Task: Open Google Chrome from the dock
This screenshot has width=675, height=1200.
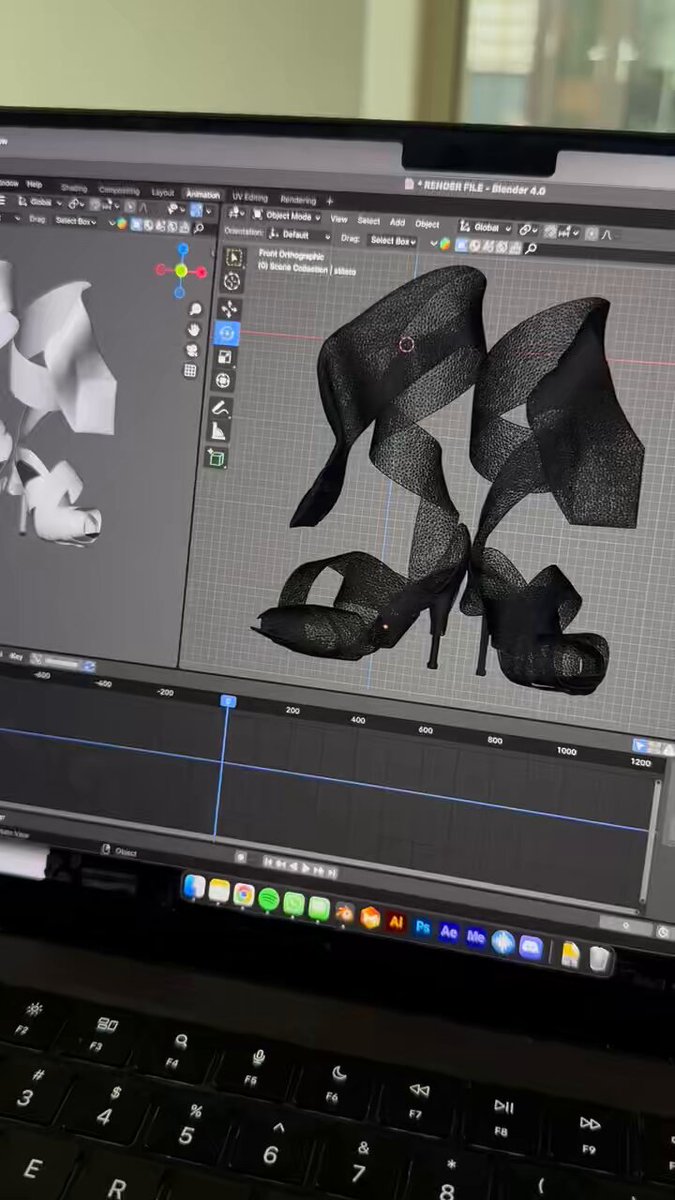Action: pyautogui.click(x=244, y=895)
